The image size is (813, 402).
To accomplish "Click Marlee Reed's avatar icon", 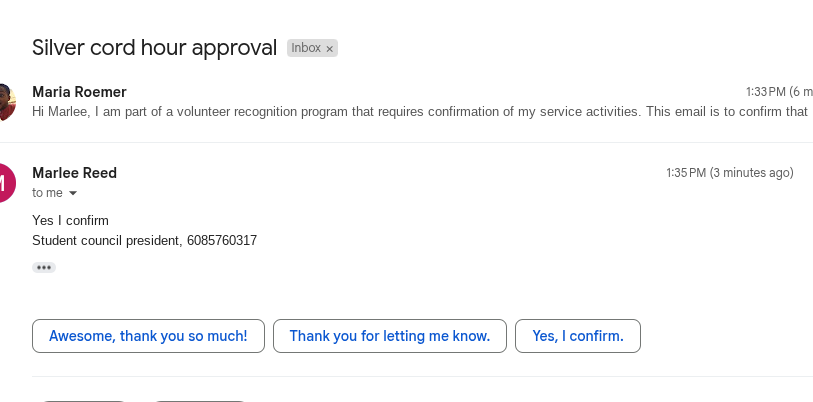I will coord(5,183).
